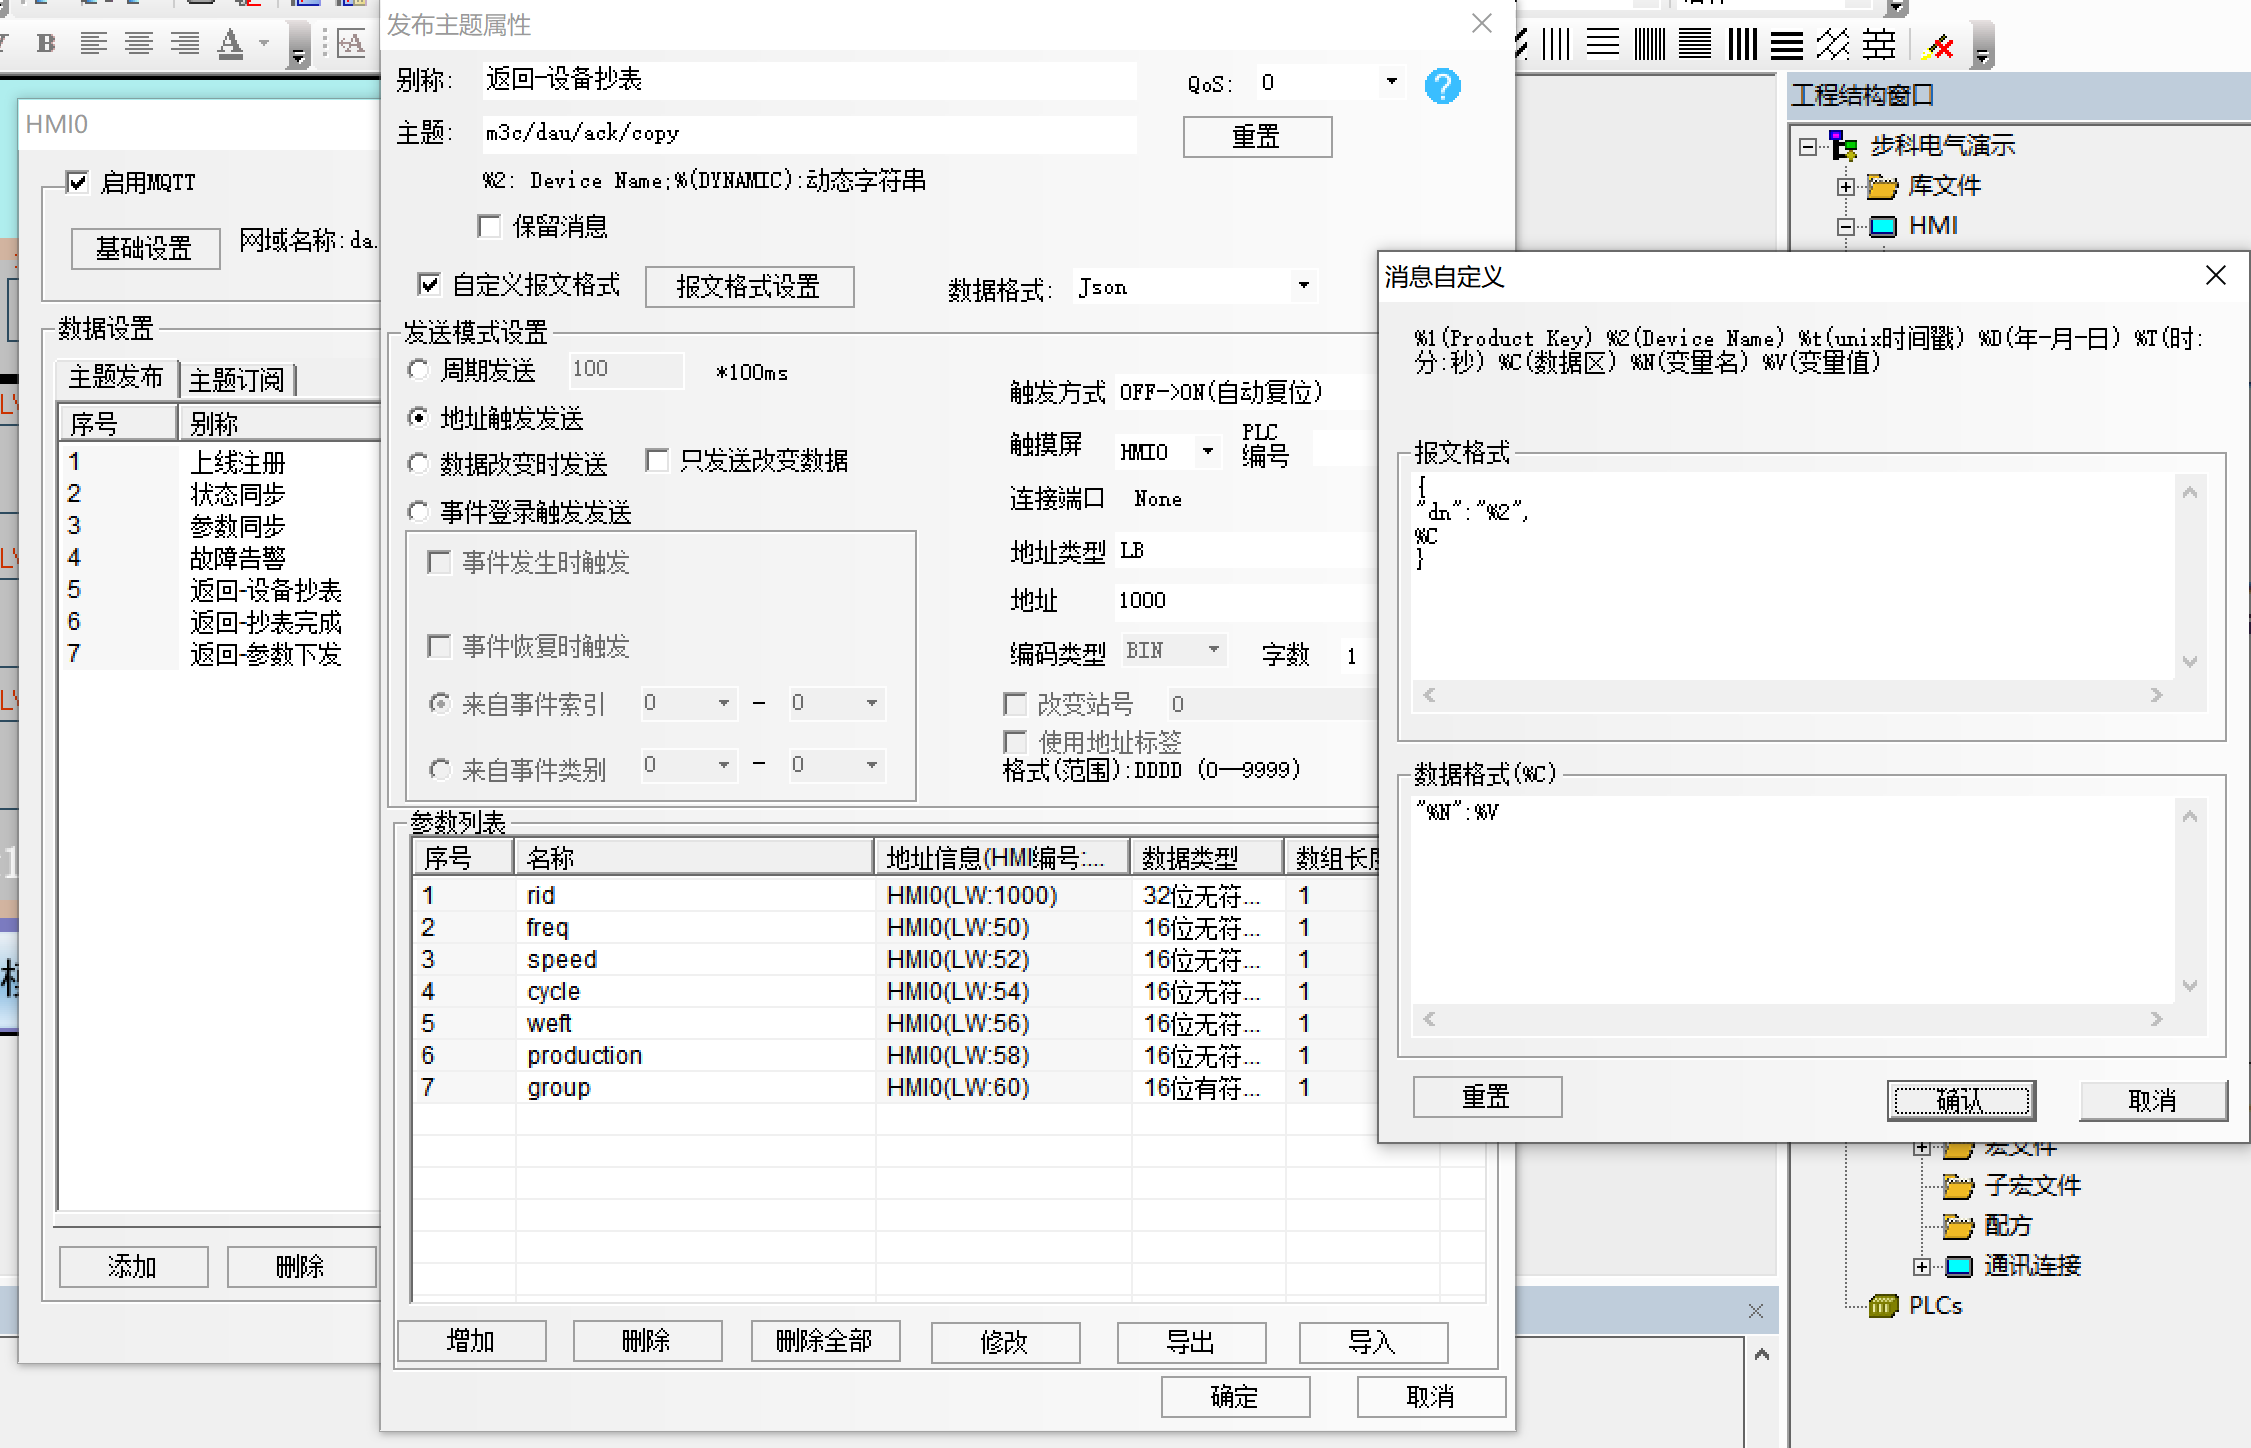Switch to 主题发布 tab
Viewport: 2251px width, 1448px height.
116,377
